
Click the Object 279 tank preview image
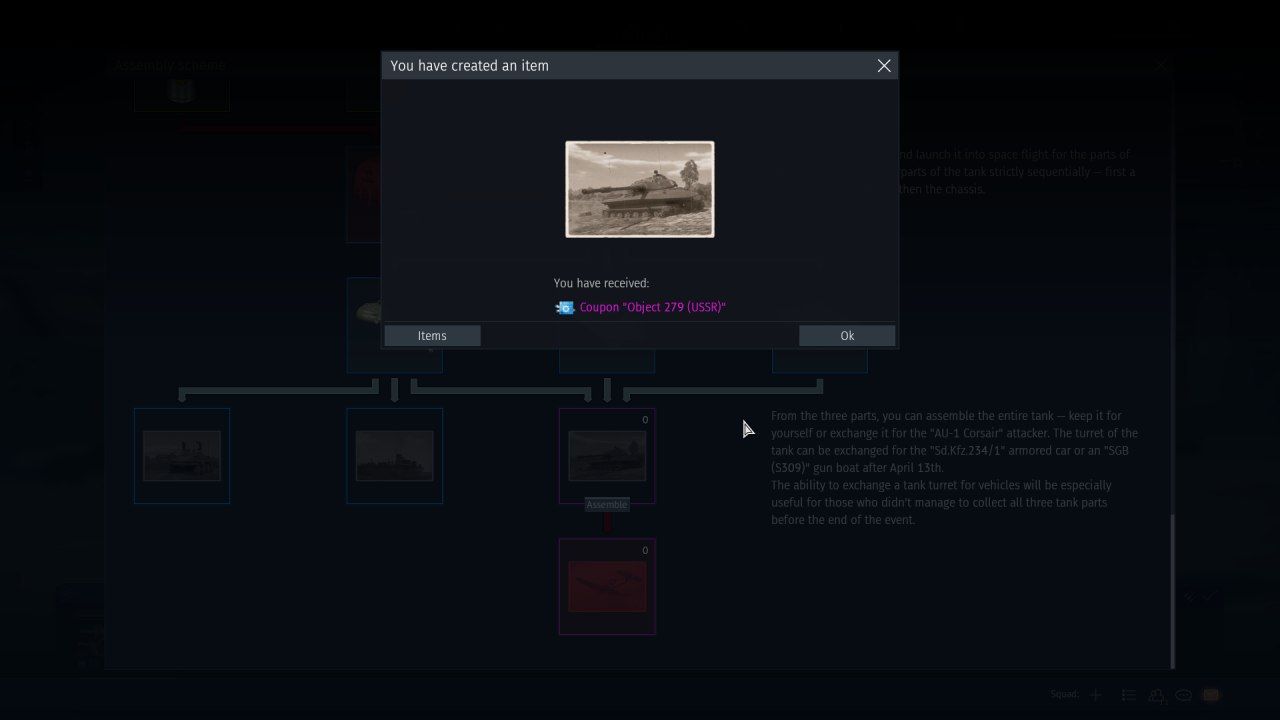640,189
